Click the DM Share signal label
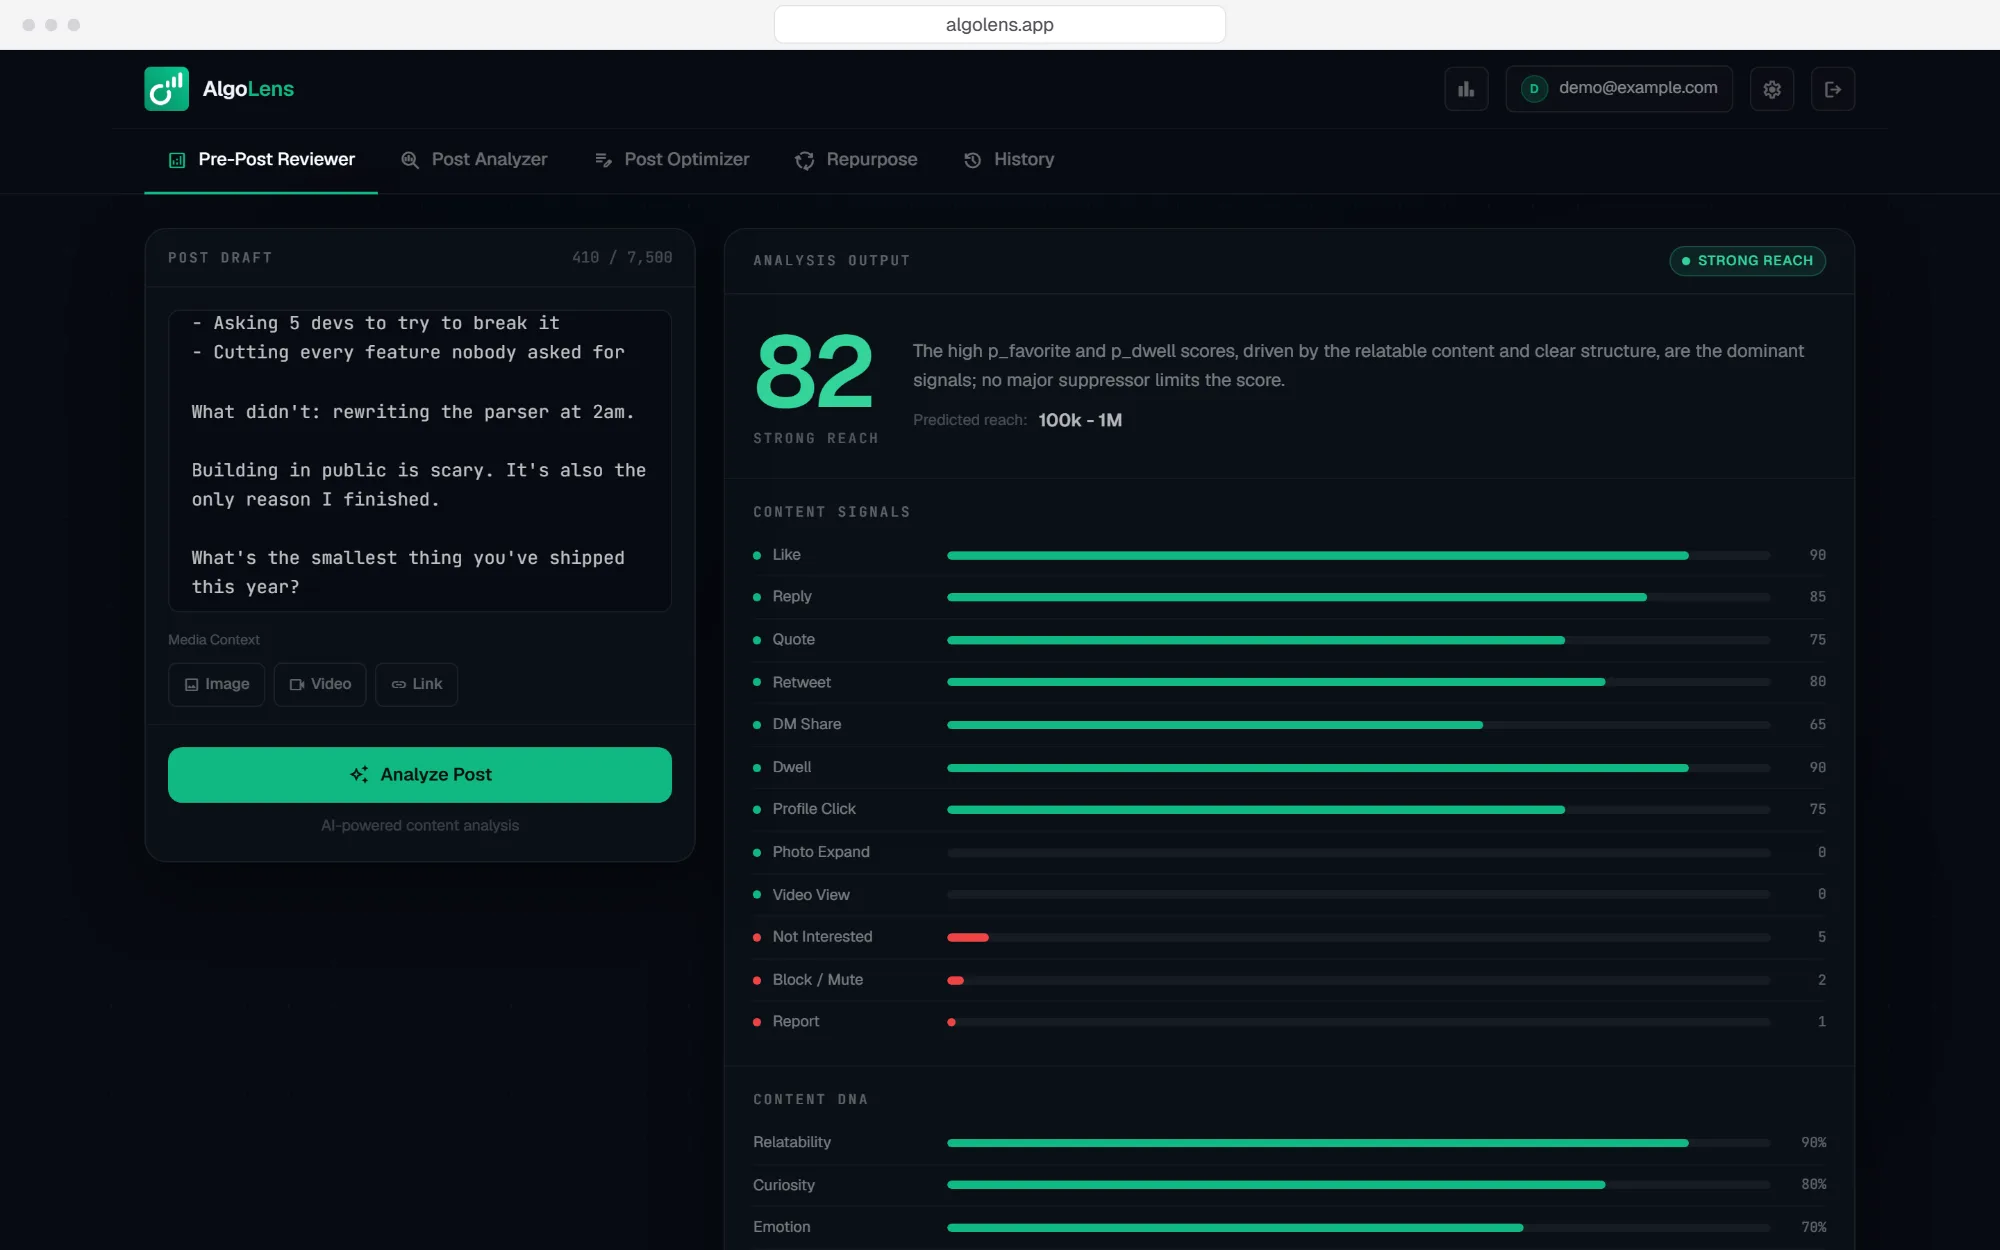This screenshot has height=1250, width=2000. point(806,724)
